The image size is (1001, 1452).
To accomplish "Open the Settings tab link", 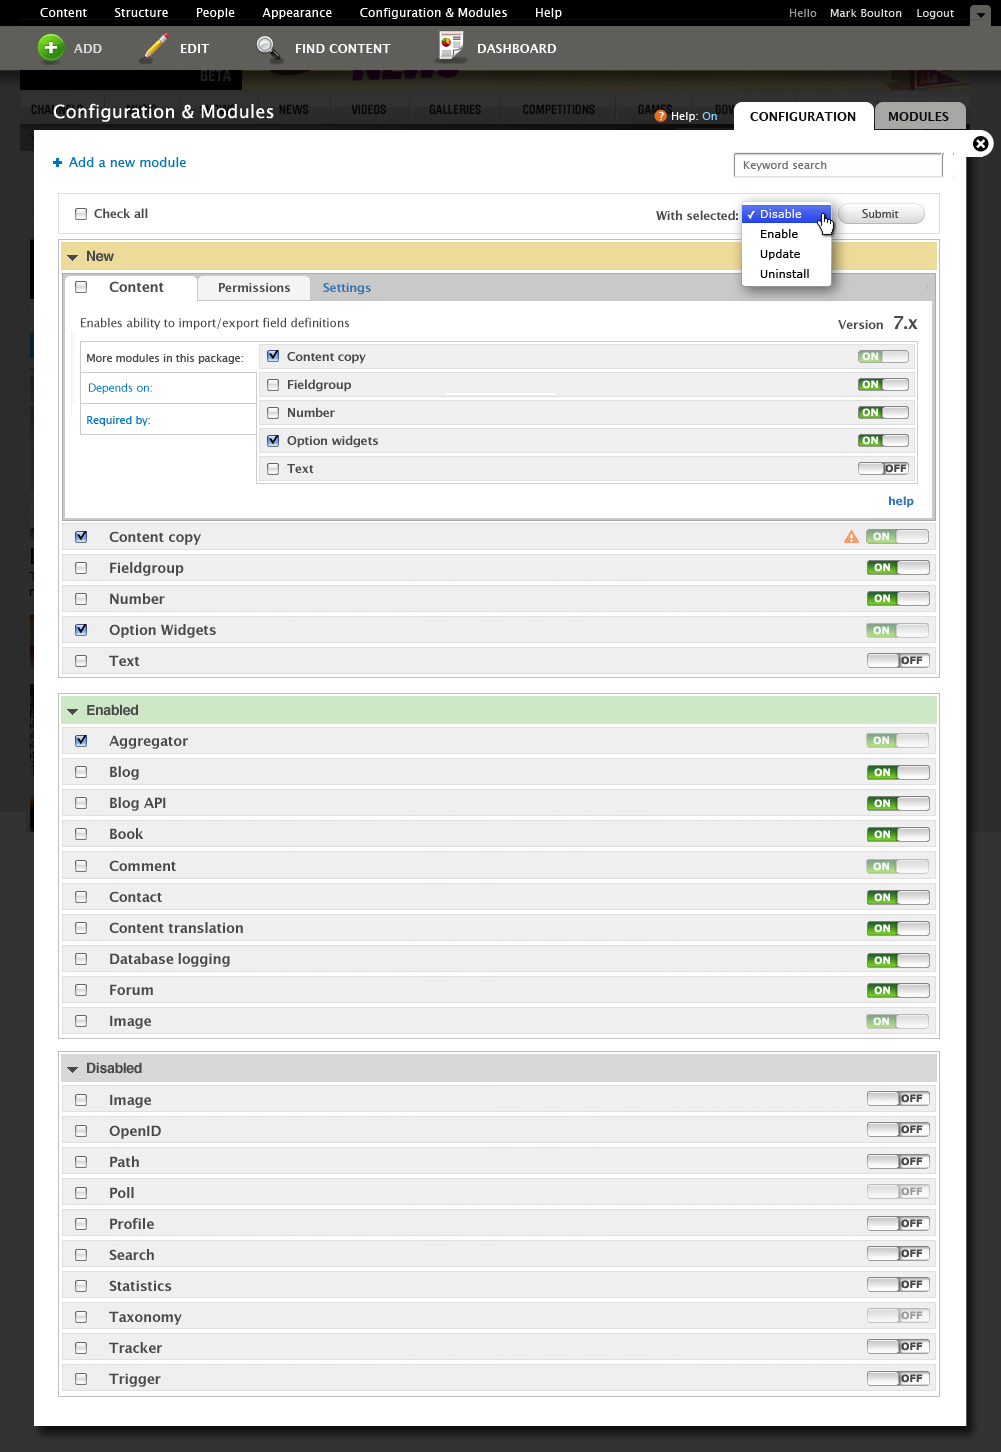I will (x=347, y=288).
